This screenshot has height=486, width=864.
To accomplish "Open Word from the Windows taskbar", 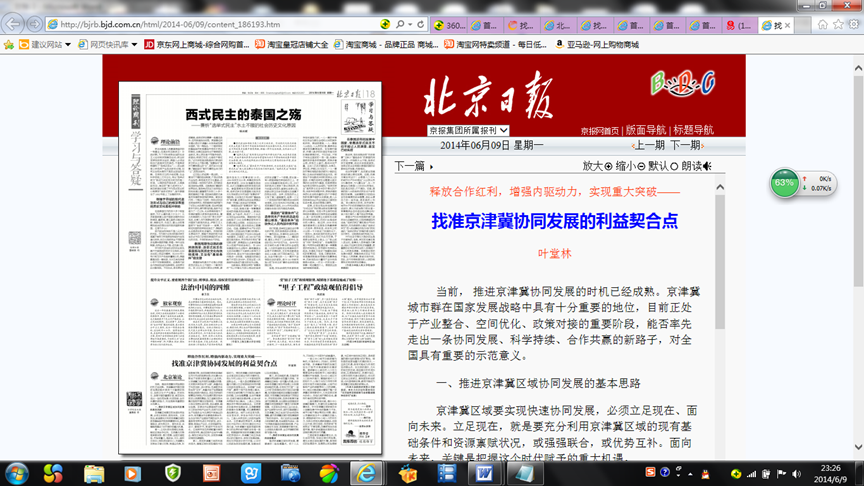I will click(x=483, y=472).
